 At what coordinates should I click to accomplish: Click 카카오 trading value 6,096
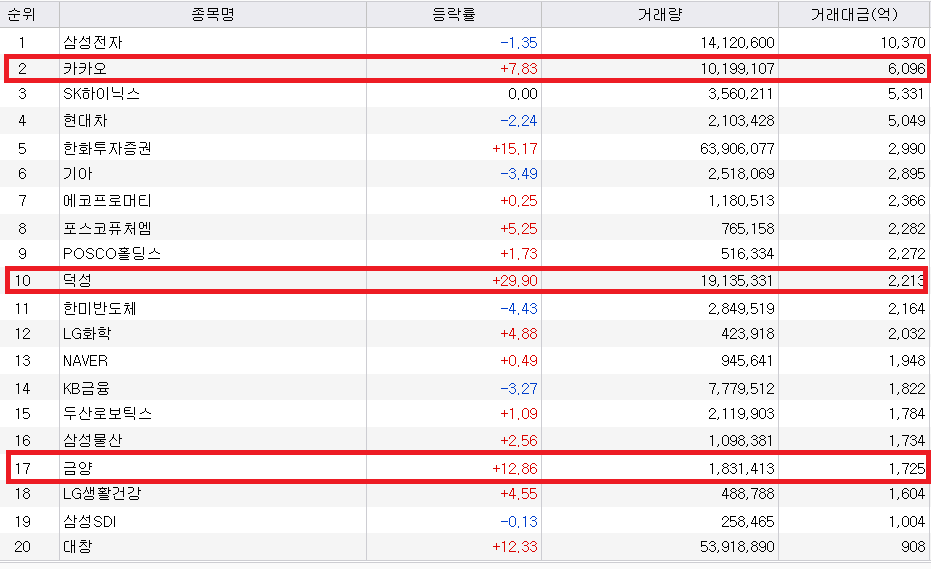pos(907,68)
